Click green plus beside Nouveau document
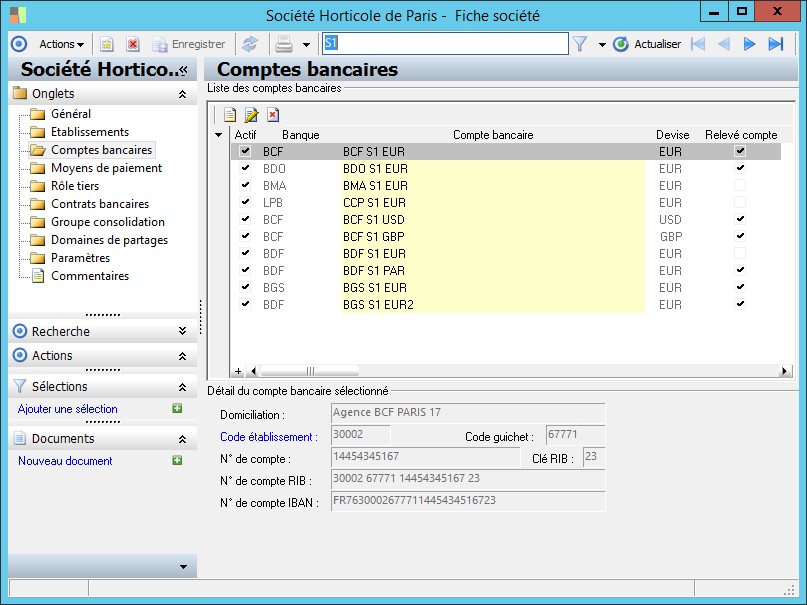 tap(177, 461)
